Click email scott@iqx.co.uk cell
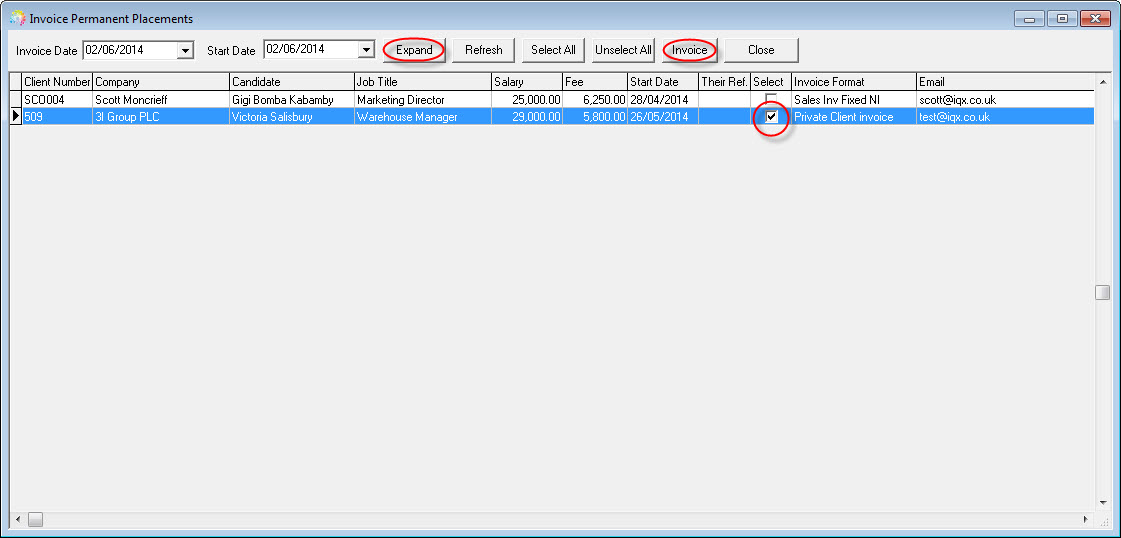Viewport: 1121px width, 538px height. tap(1005, 100)
